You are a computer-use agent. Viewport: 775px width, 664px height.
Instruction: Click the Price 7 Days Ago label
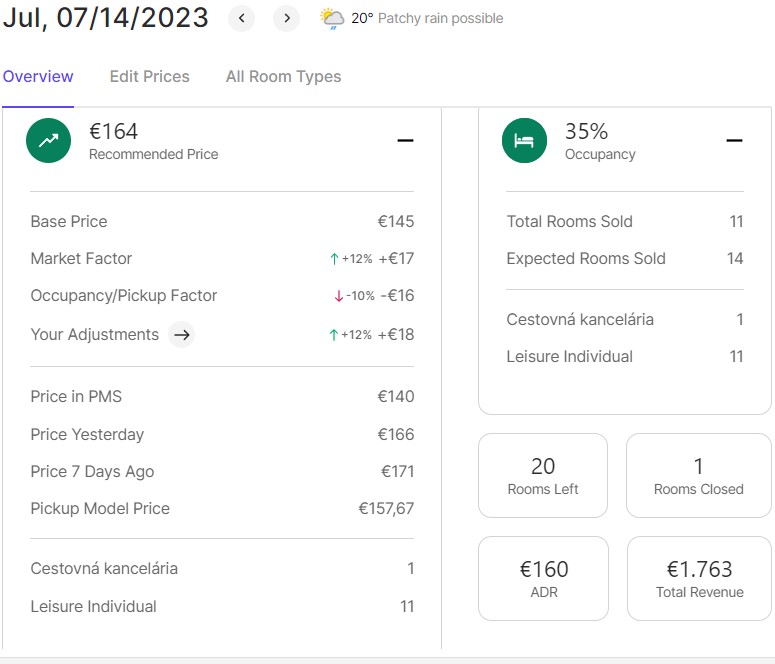(x=92, y=472)
